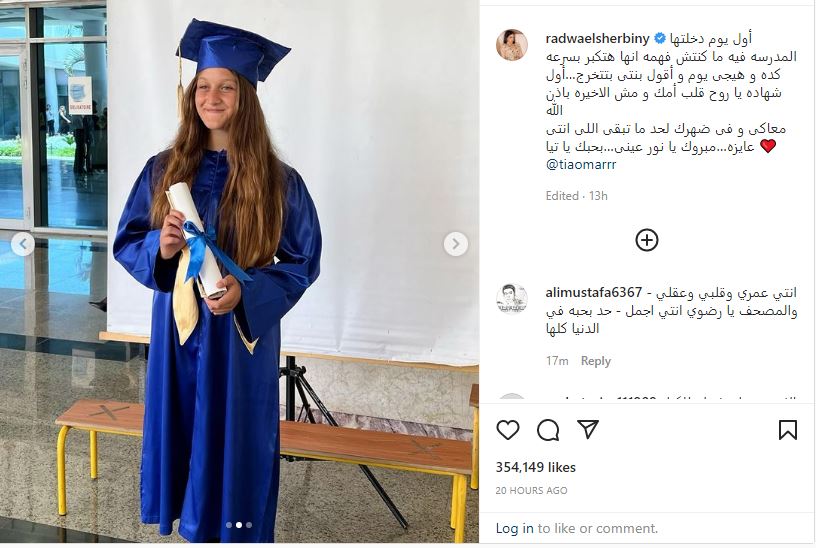816x548 pixels.
Task: Select the first carousel indicator dot
Action: tap(229, 525)
